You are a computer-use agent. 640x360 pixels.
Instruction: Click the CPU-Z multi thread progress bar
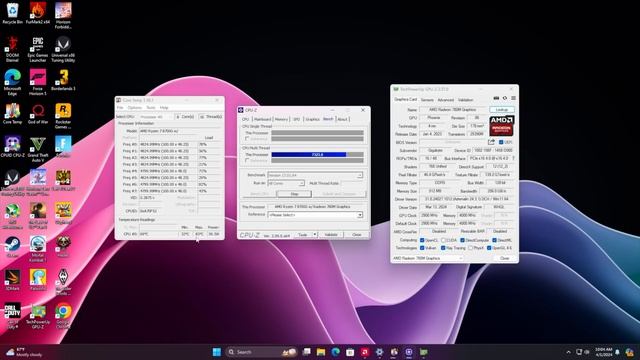317,155
